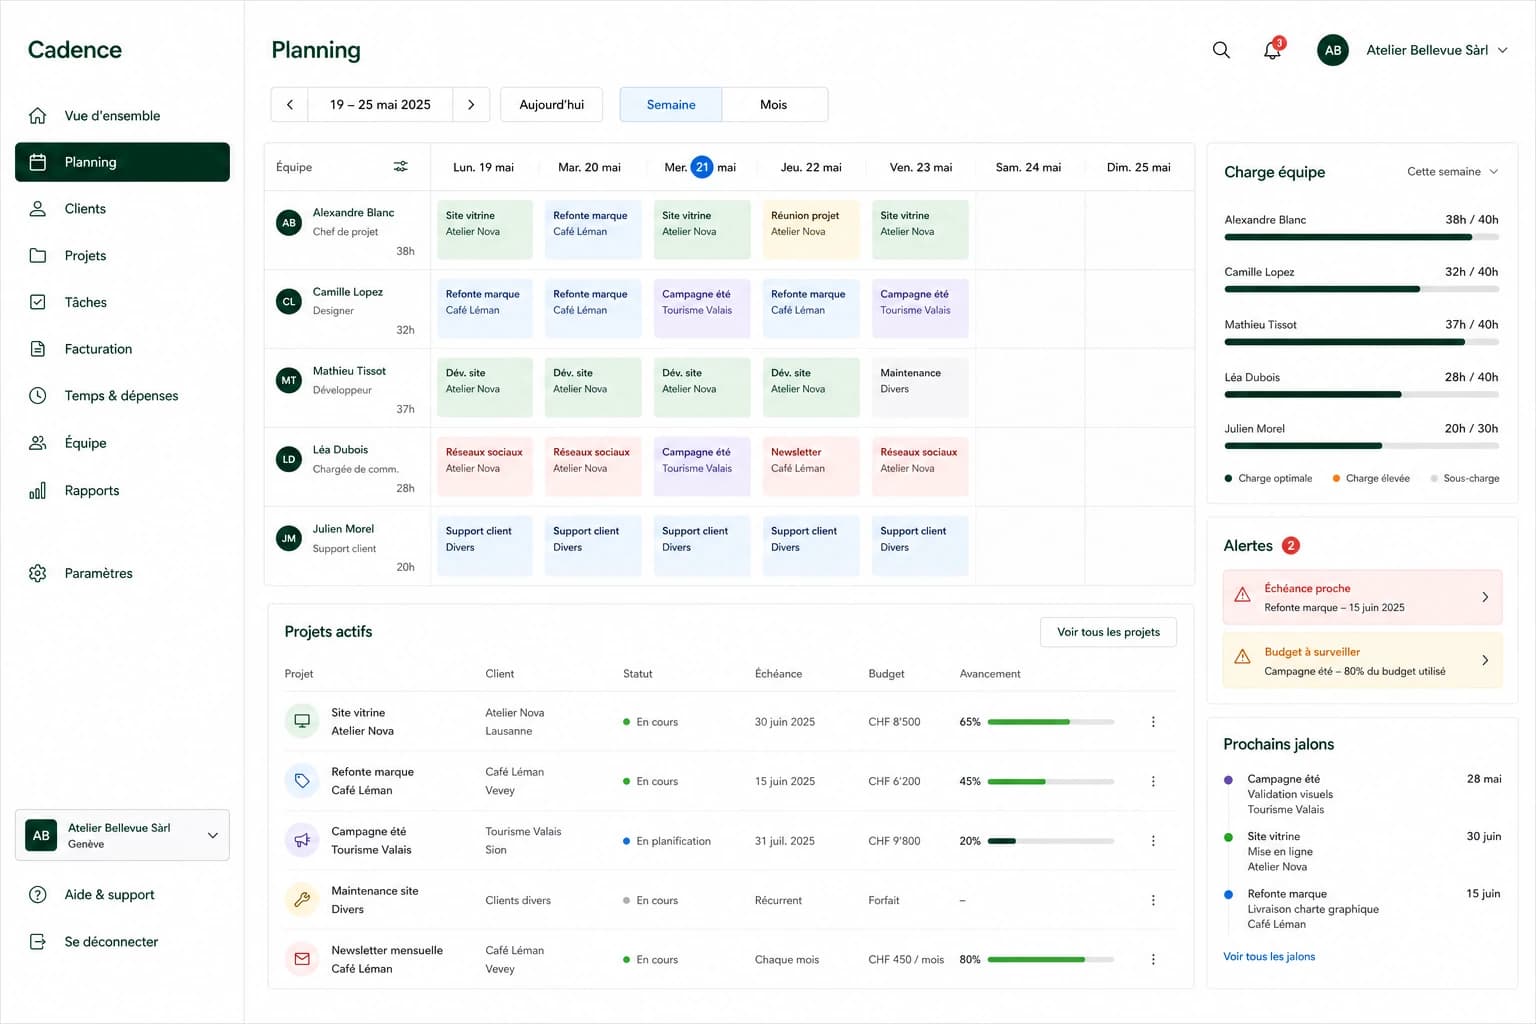
Task: Click the Cadence logo
Action: pyautogui.click(x=75, y=50)
